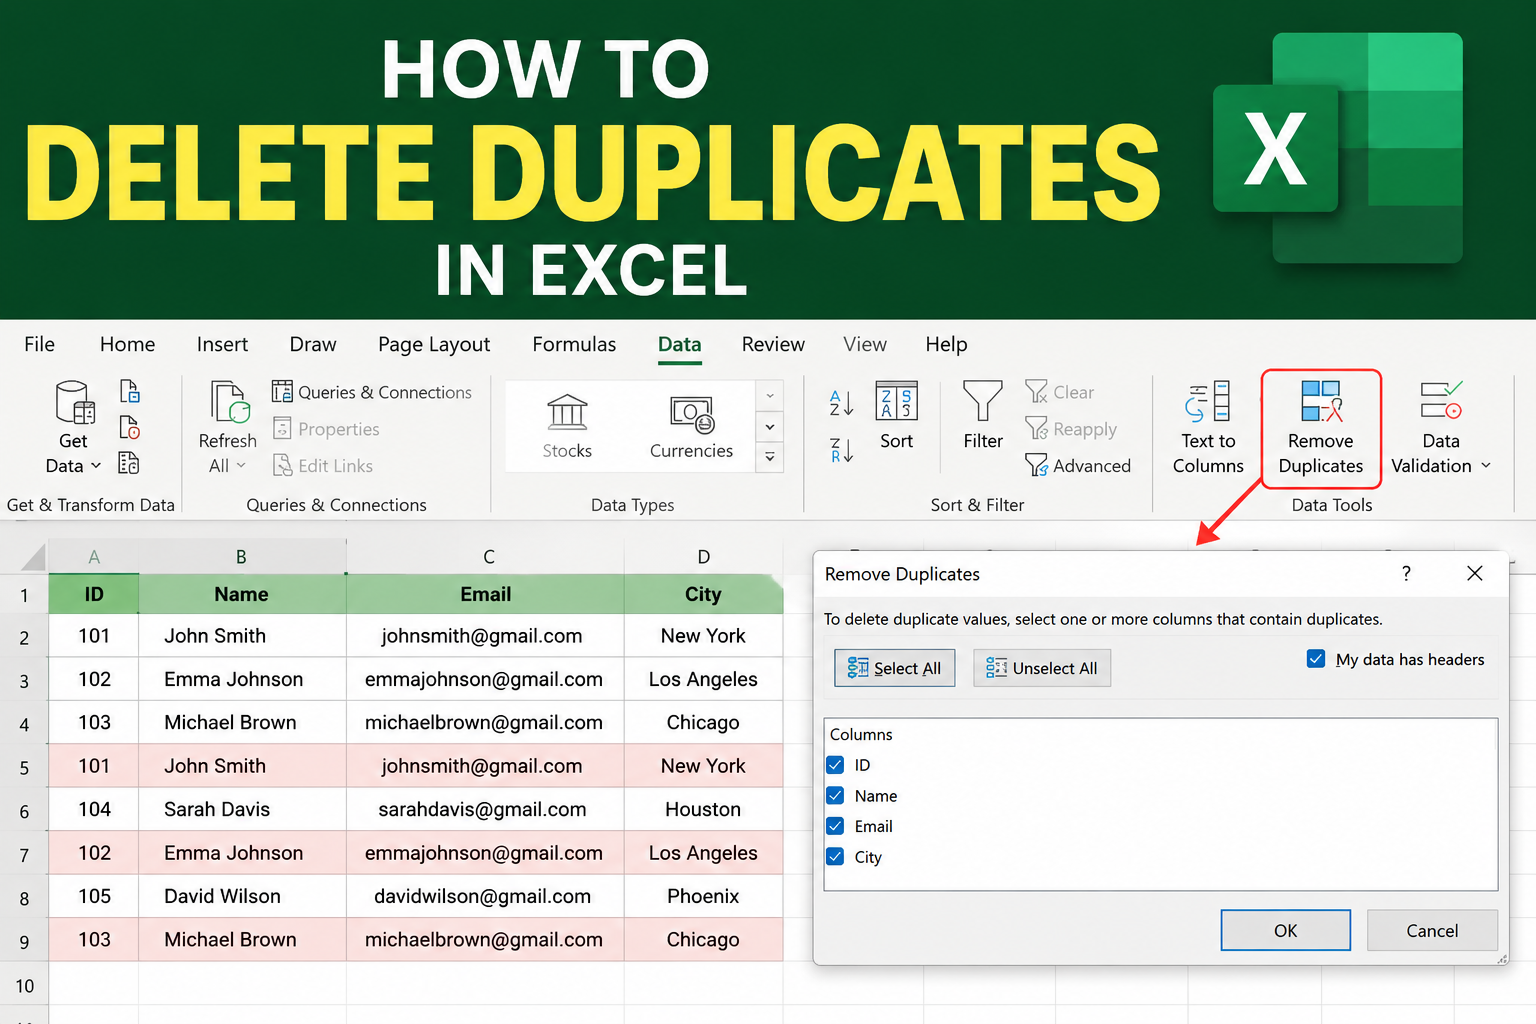Select row header 10
Image resolution: width=1536 pixels, height=1024 pixels.
pyautogui.click(x=24, y=985)
